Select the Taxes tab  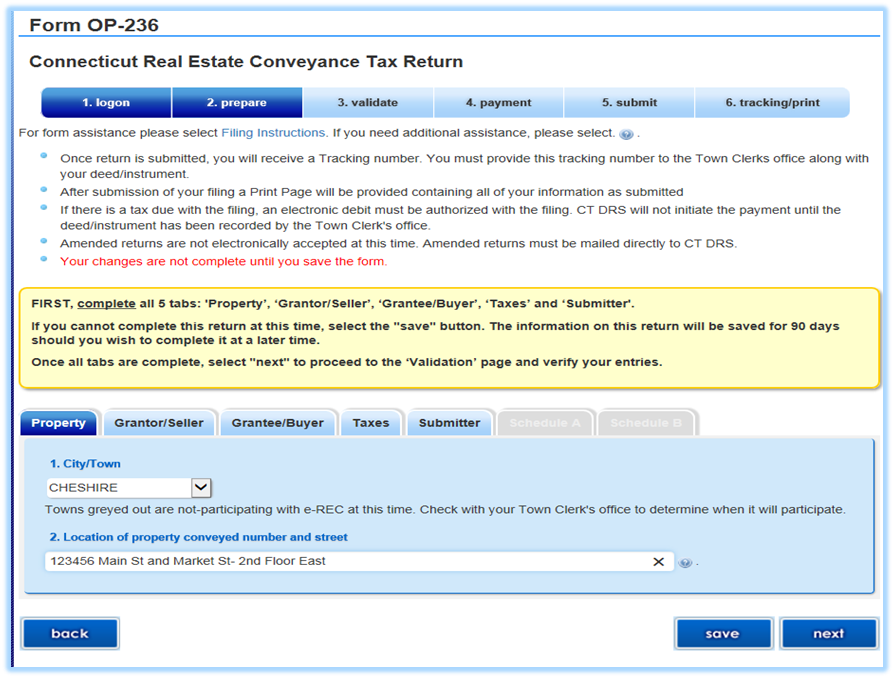[x=371, y=423]
